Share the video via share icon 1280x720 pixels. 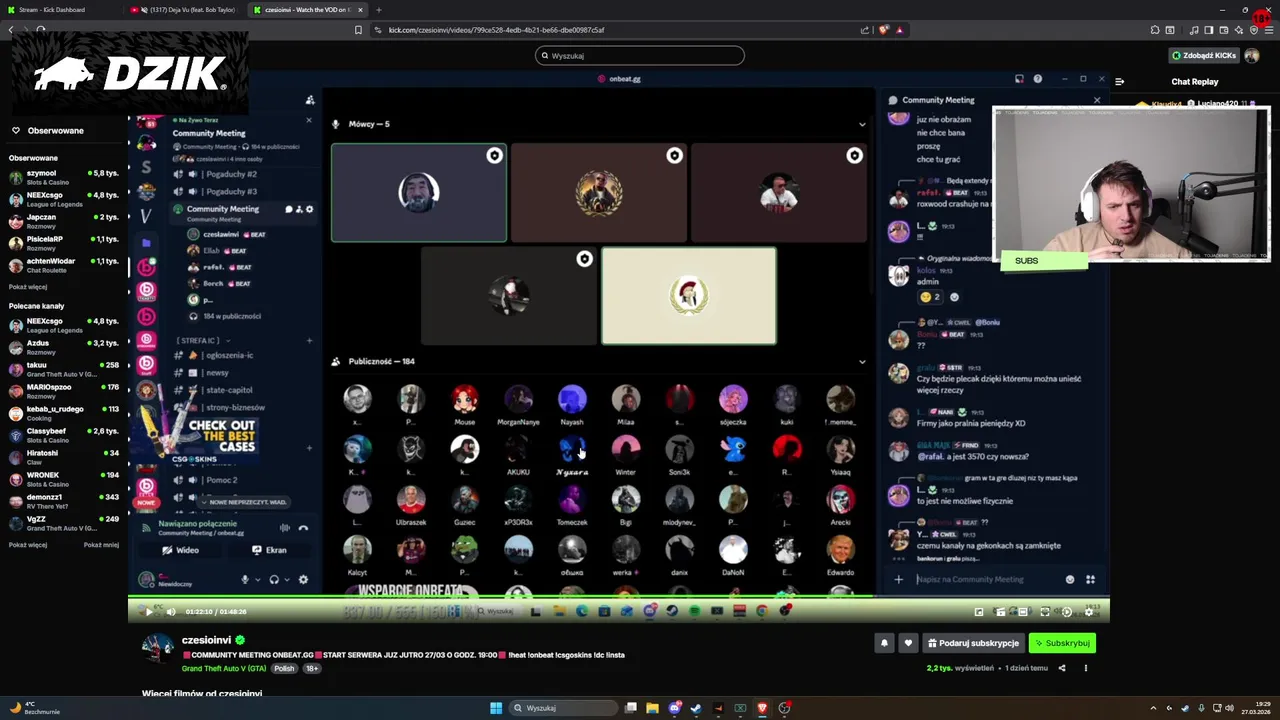click(1062, 668)
